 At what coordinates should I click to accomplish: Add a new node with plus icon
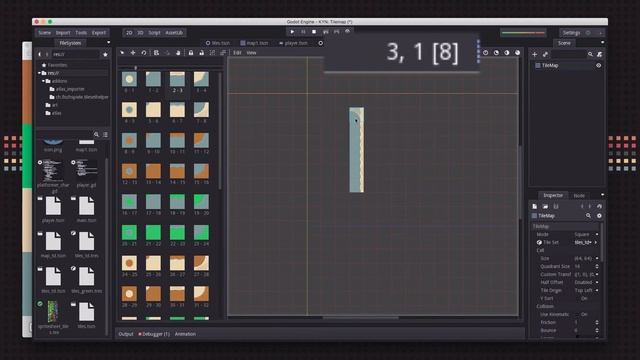[535, 54]
